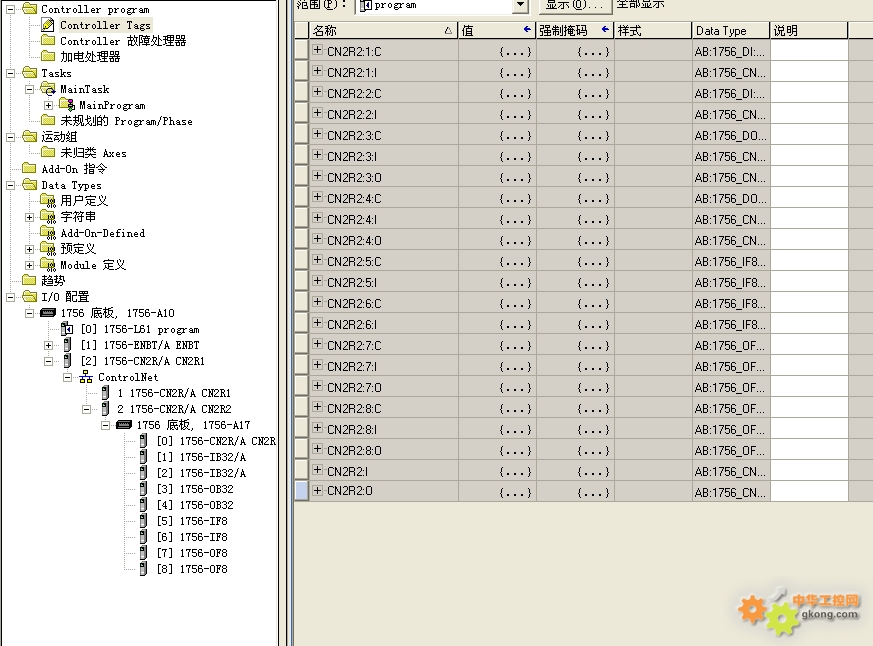Click the Add-On-Defined folder icon
873x646 pixels.
tap(49, 233)
